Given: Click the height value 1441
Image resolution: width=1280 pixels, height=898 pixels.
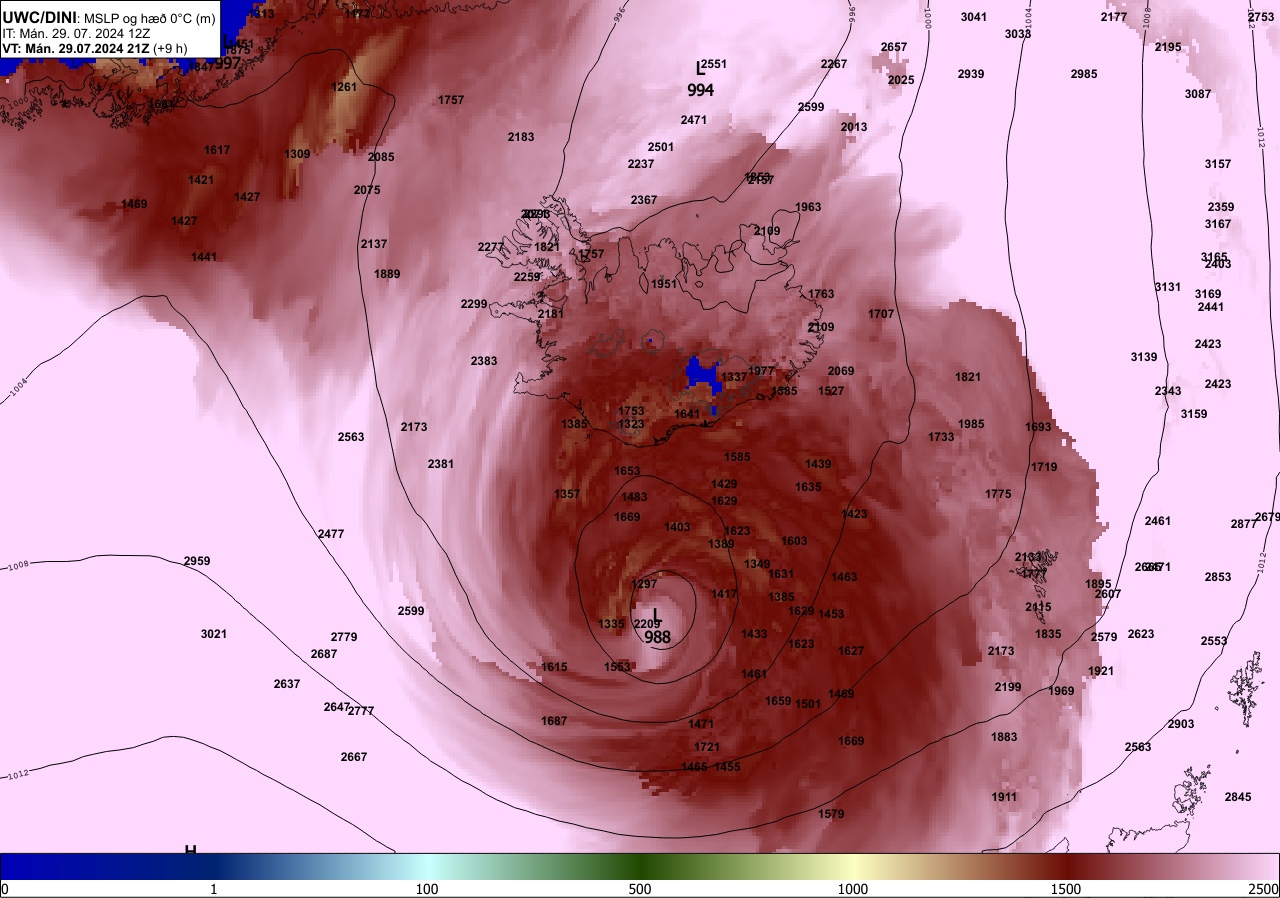Looking at the screenshot, I should (x=204, y=257).
